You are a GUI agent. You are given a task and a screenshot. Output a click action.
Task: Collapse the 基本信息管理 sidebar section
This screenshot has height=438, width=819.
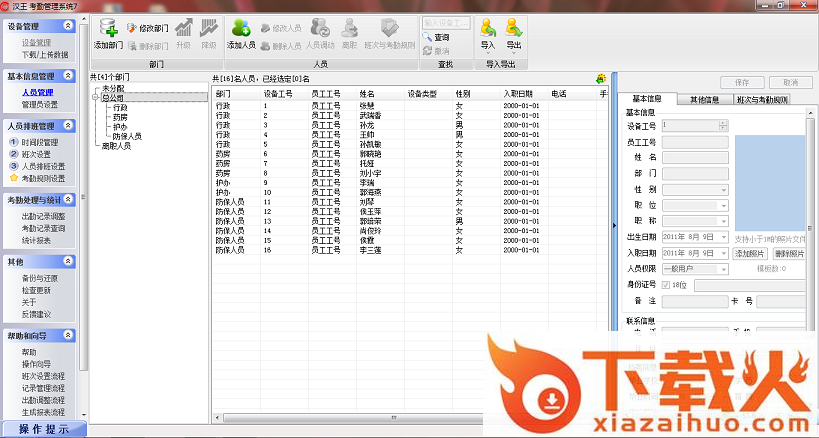(x=68, y=76)
